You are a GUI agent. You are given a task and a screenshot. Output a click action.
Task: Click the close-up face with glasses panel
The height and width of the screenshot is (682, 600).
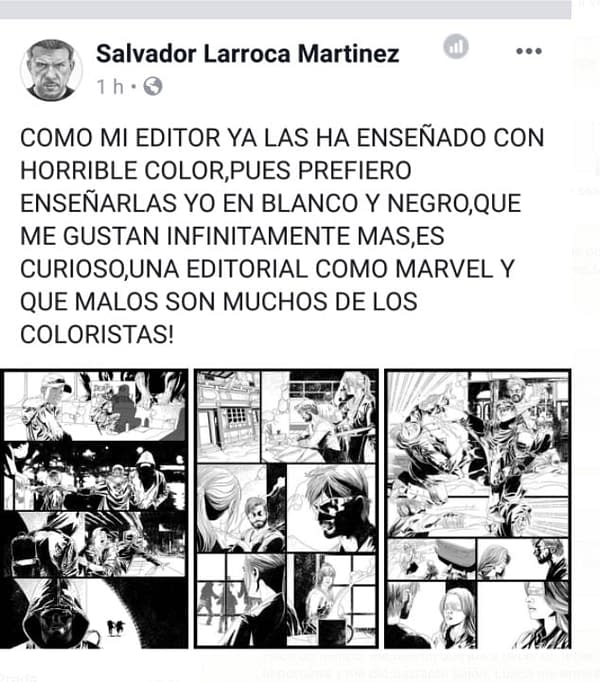(x=331, y=508)
